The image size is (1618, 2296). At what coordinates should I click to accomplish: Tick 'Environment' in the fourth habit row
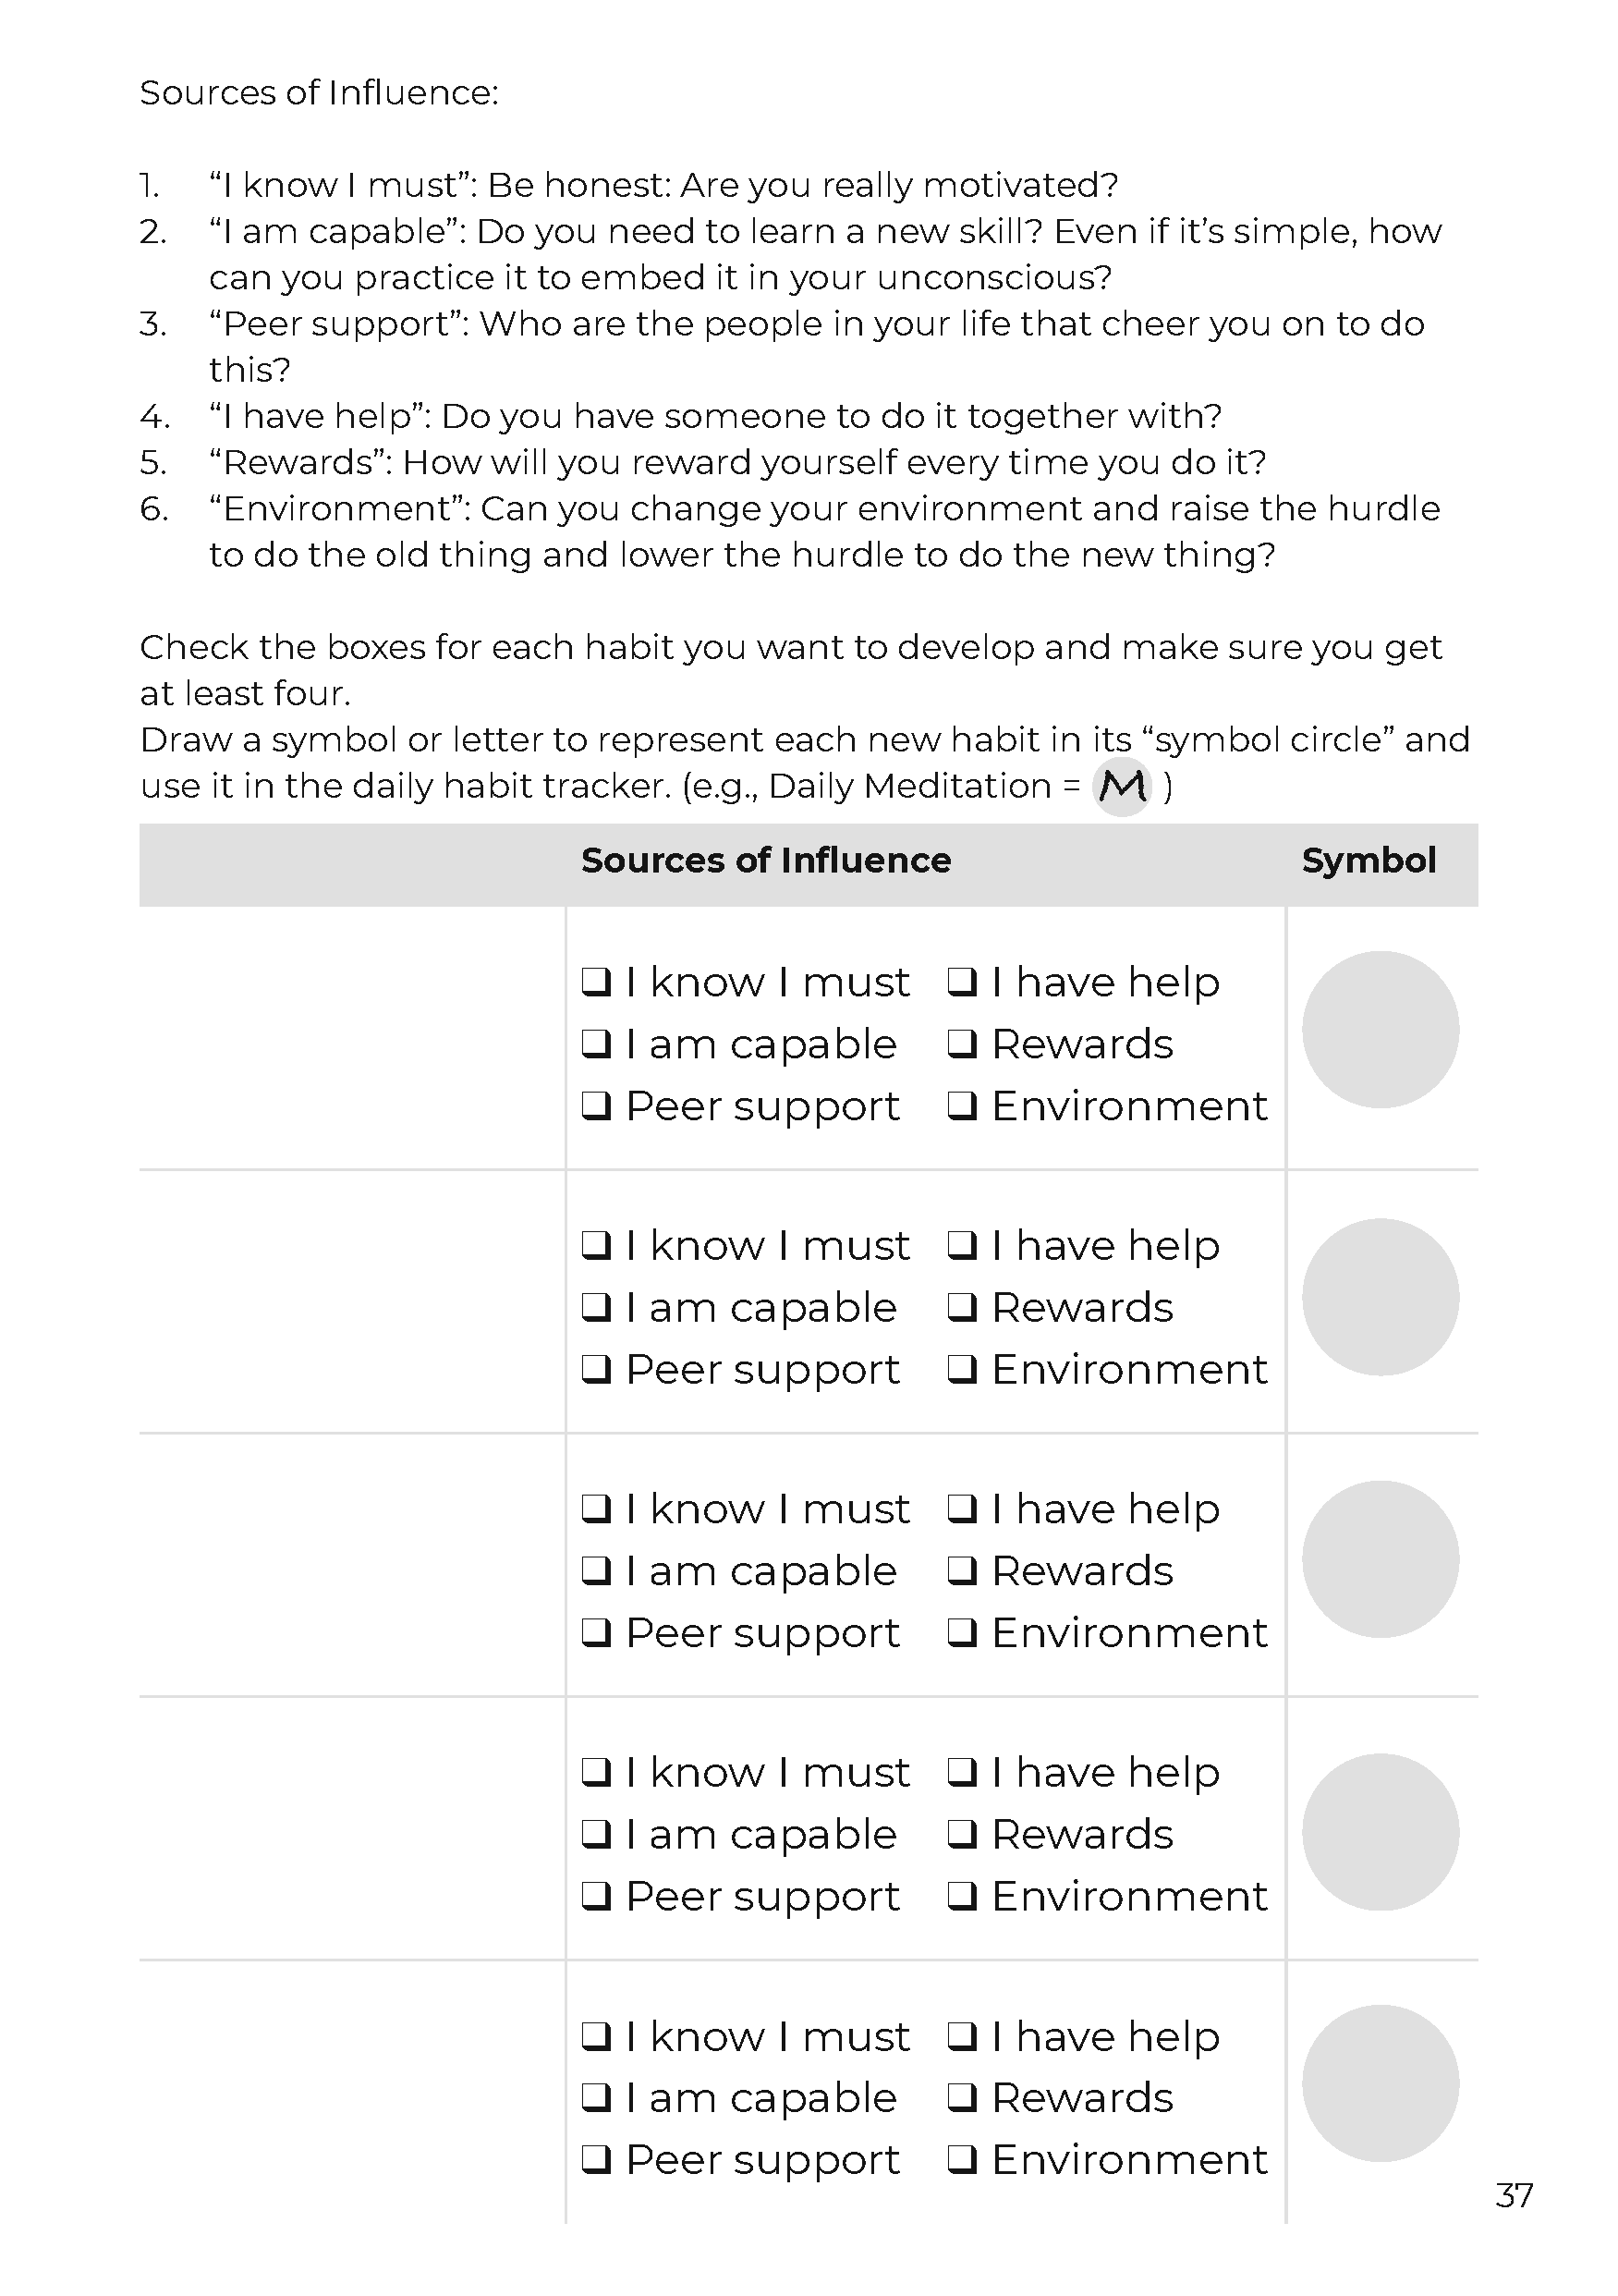[x=962, y=1896]
